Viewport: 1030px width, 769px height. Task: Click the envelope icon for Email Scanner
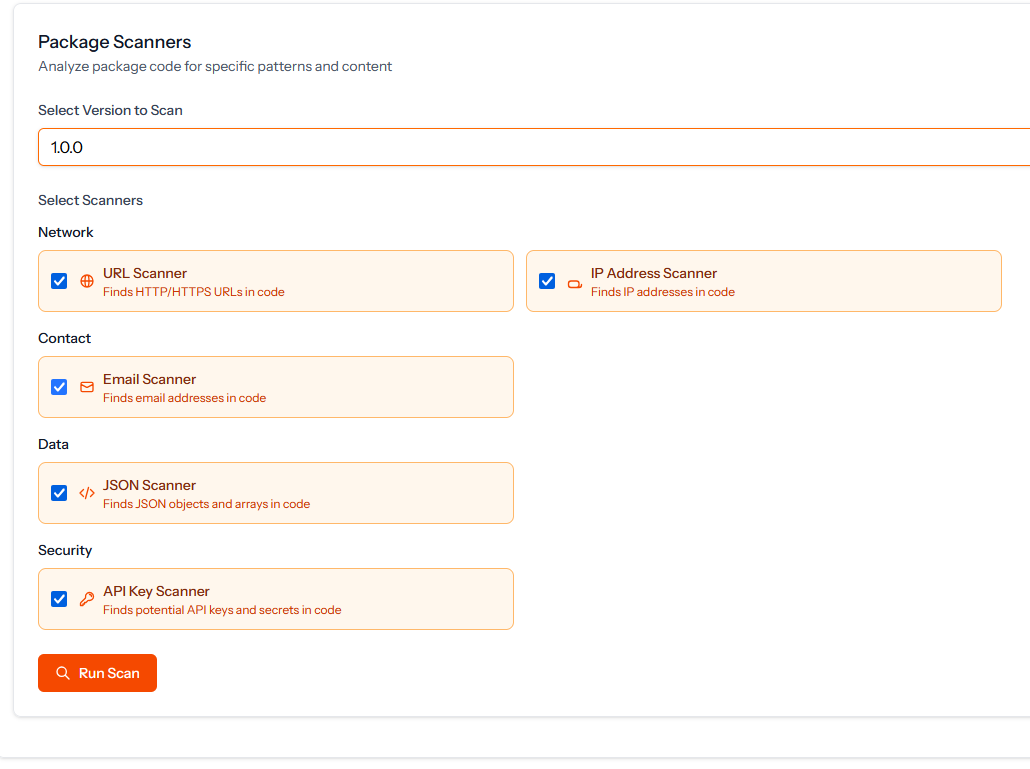87,387
